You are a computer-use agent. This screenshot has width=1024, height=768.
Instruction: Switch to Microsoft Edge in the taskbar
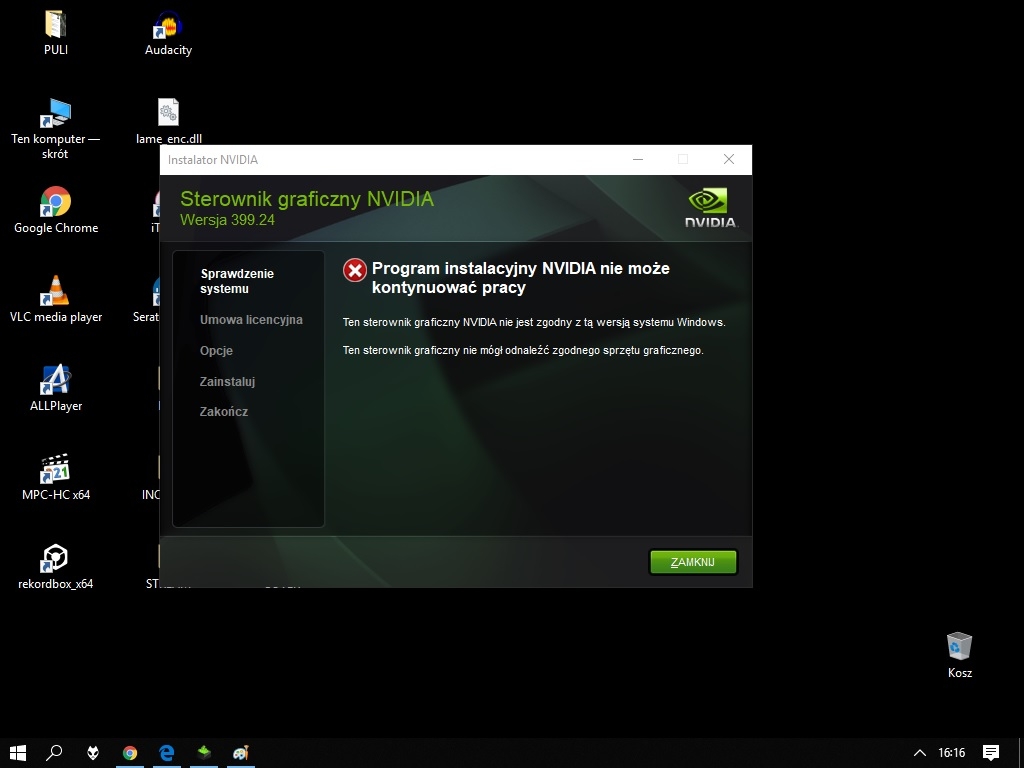(x=167, y=753)
